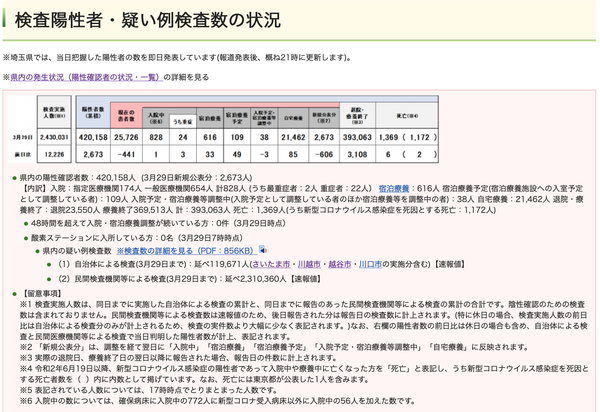Click the 県内の疑い例検査数 bullet text

coord(77,251)
